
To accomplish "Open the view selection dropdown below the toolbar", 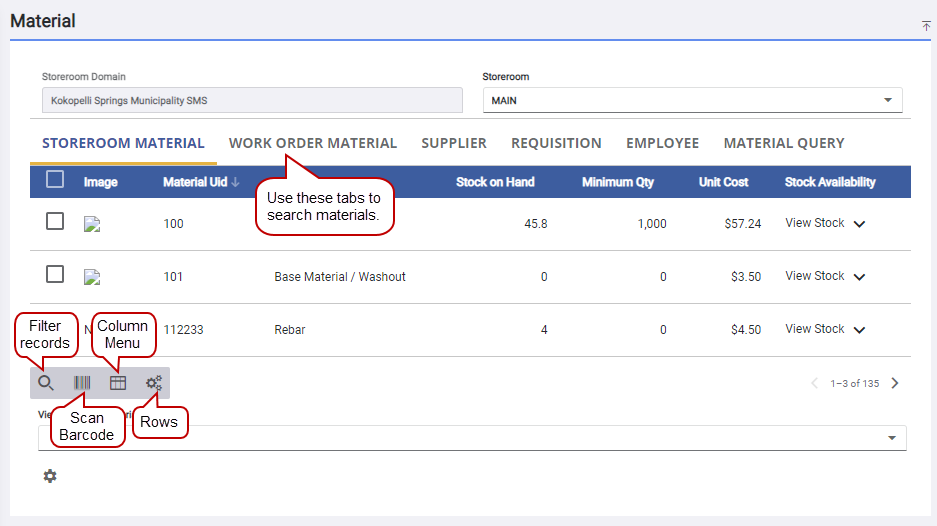I will pos(472,438).
